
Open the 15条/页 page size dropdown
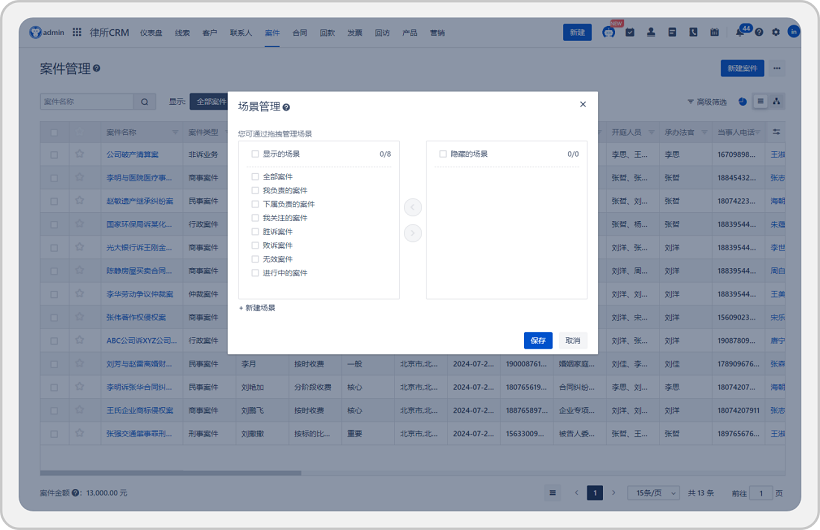click(653, 493)
